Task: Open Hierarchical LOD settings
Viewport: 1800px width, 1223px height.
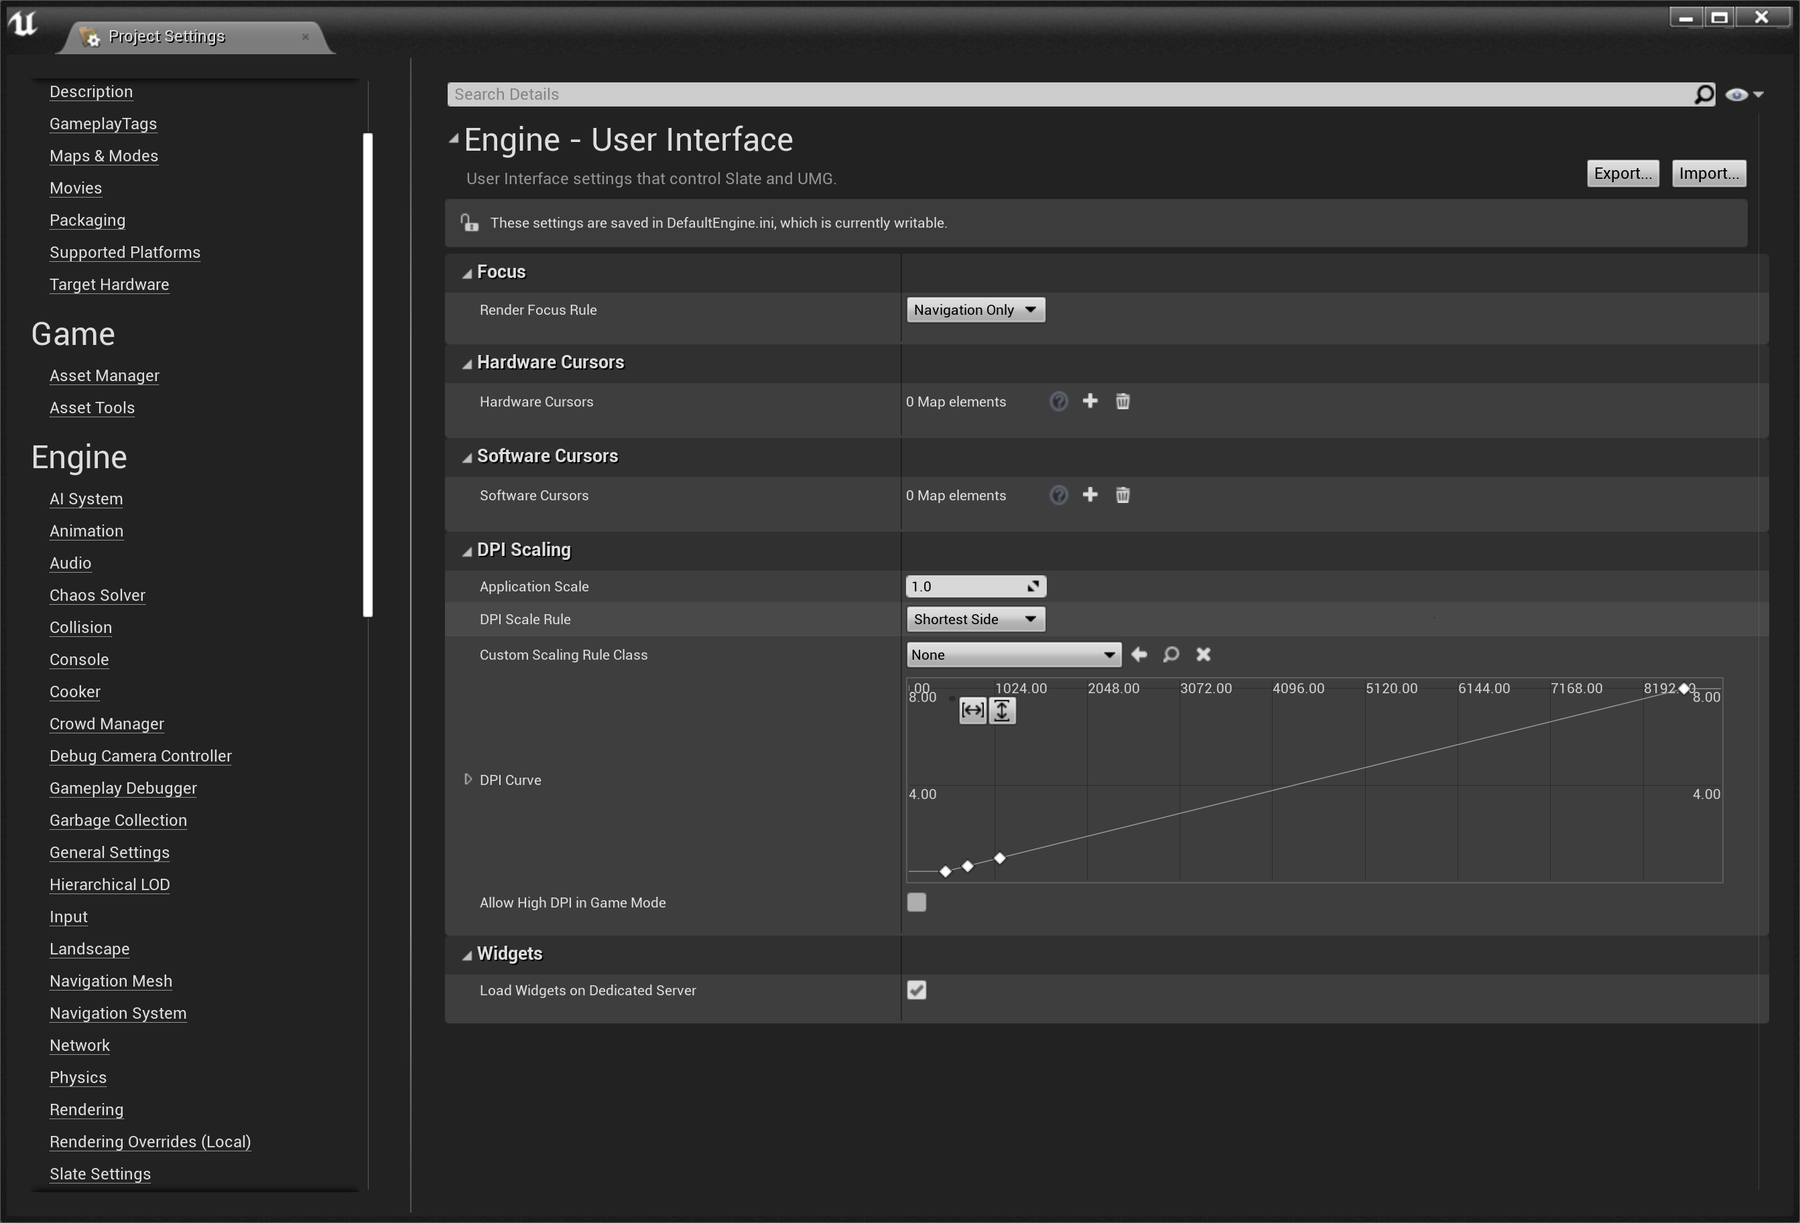Action: click(x=110, y=884)
